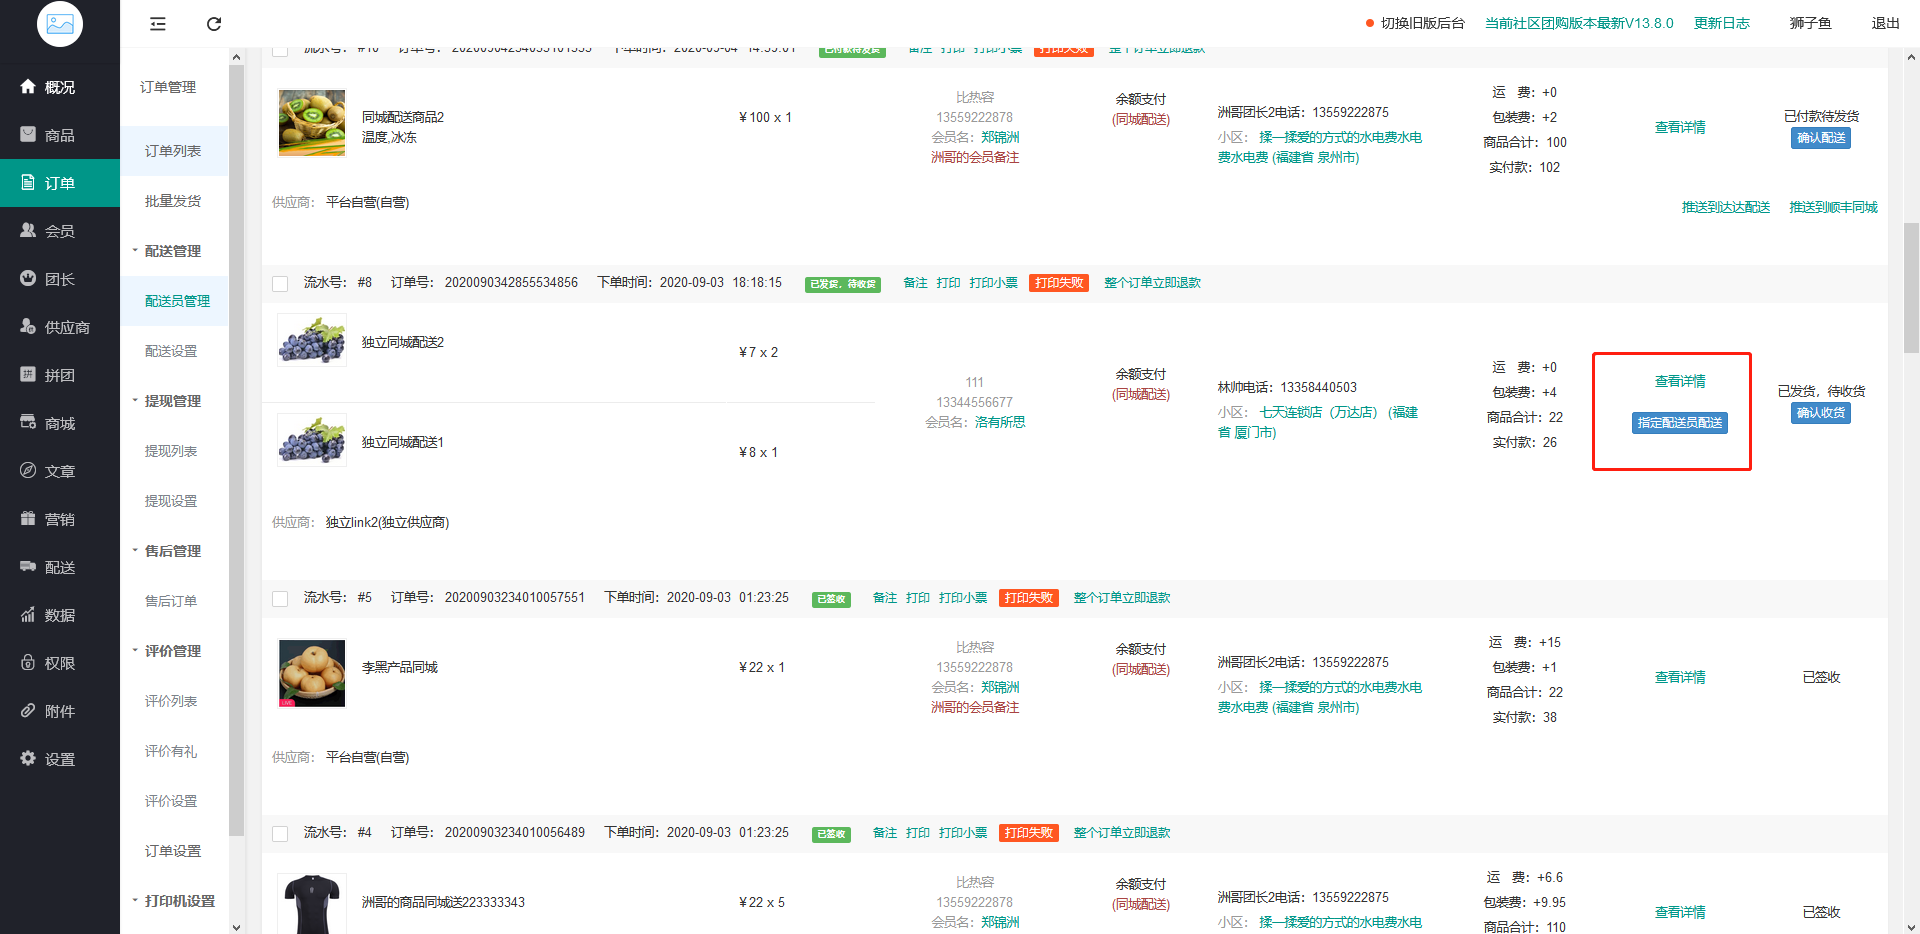Open 订单设置 submenu item

[174, 851]
